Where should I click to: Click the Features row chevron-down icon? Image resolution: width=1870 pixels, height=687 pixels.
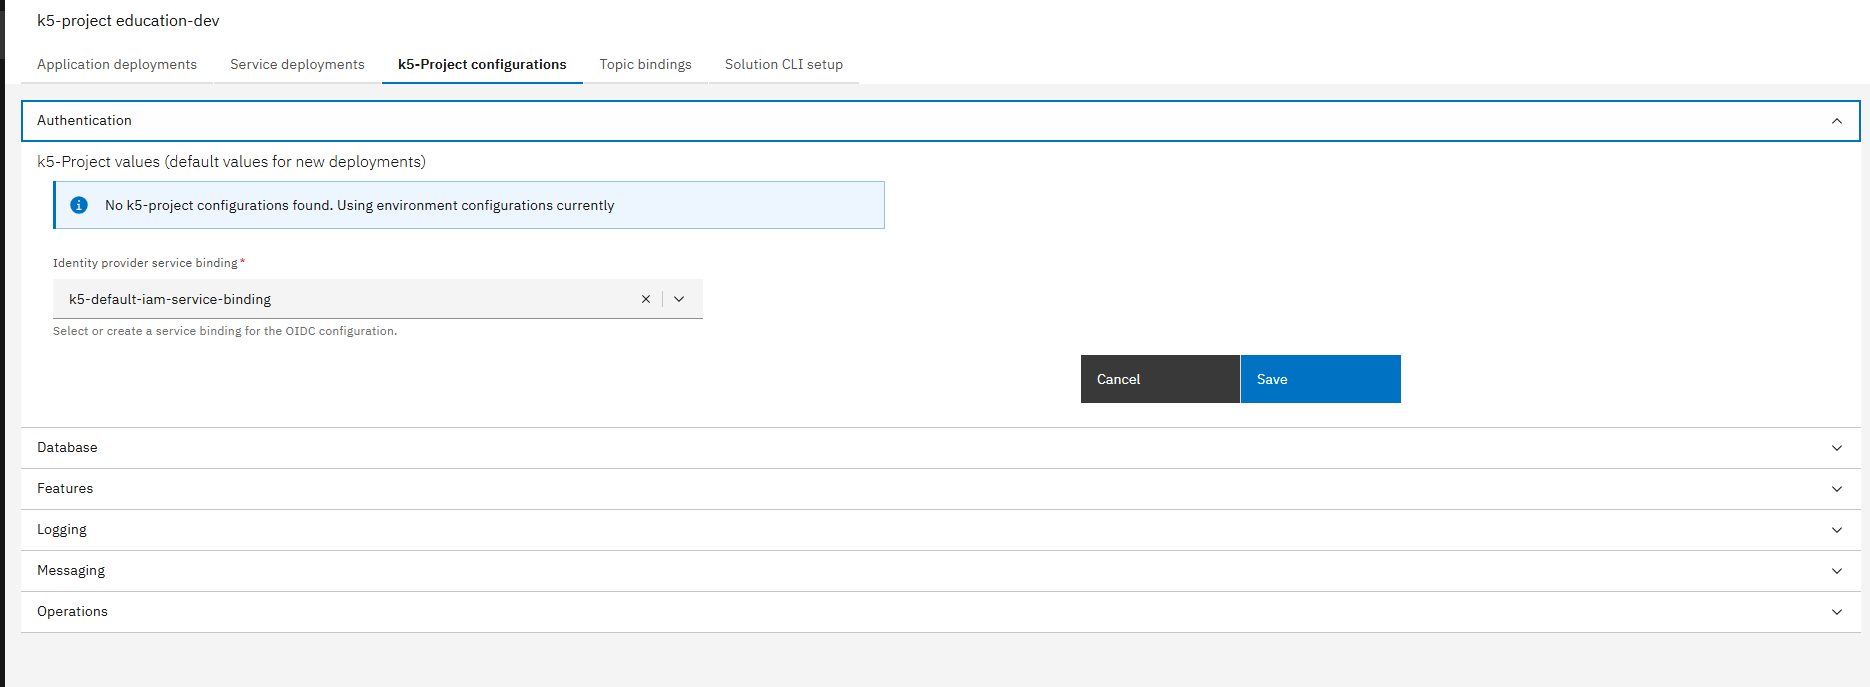1836,489
